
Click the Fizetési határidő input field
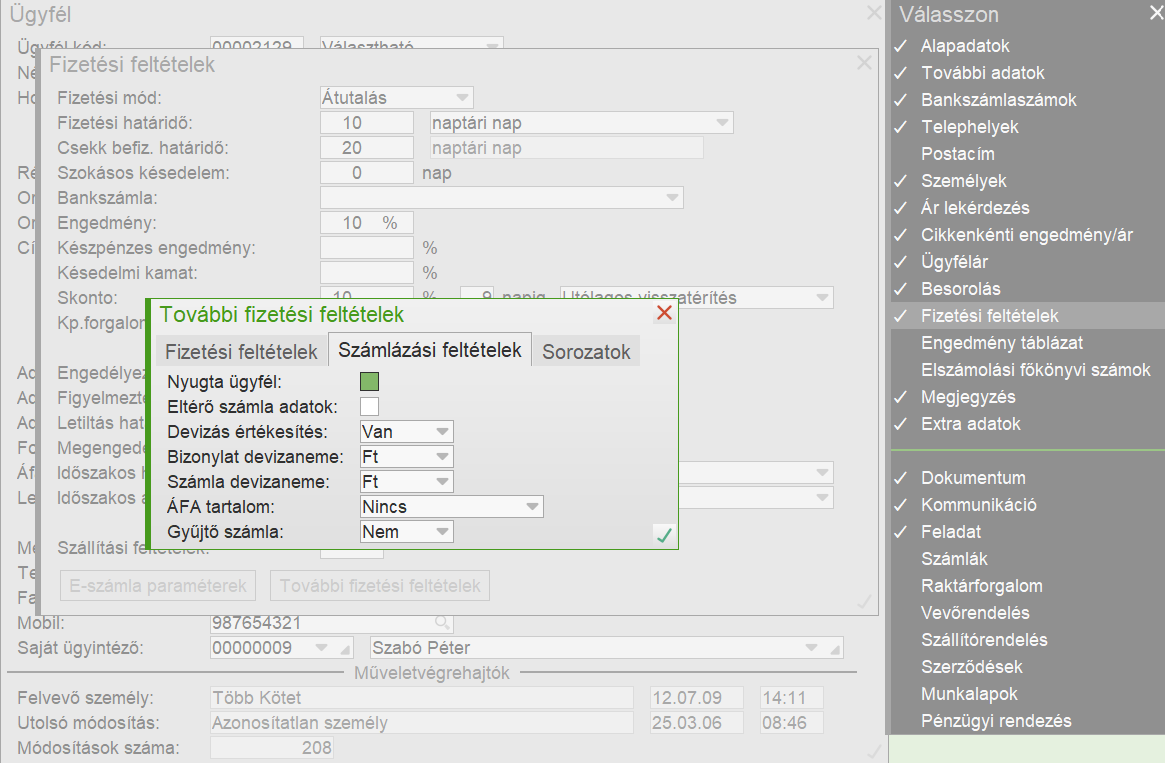366,123
